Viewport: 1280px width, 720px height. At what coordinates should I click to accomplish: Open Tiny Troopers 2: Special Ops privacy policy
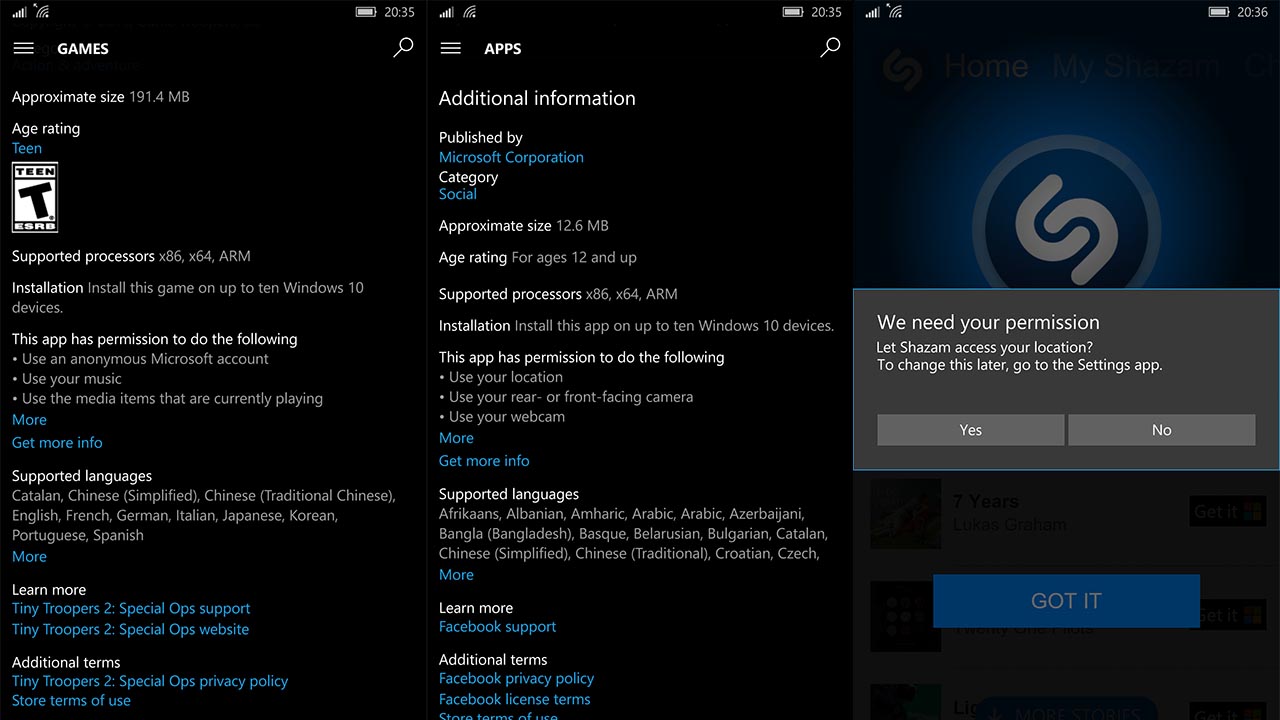[x=150, y=681]
